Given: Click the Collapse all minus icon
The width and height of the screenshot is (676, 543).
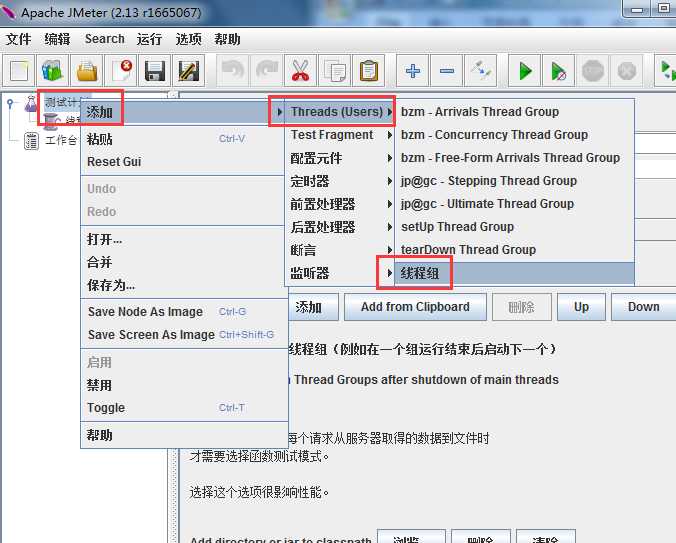Looking at the screenshot, I should point(447,71).
